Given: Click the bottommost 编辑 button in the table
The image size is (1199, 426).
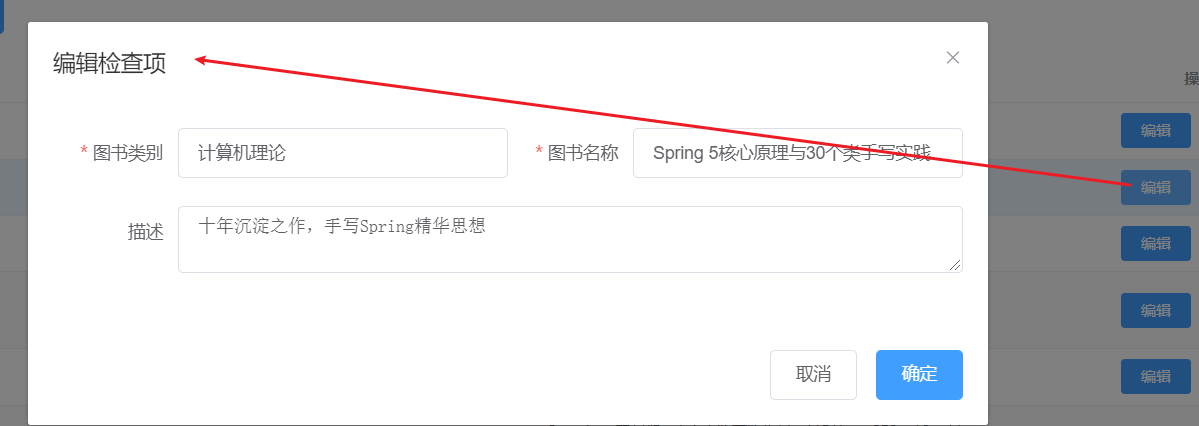Looking at the screenshot, I should coord(1155,376).
